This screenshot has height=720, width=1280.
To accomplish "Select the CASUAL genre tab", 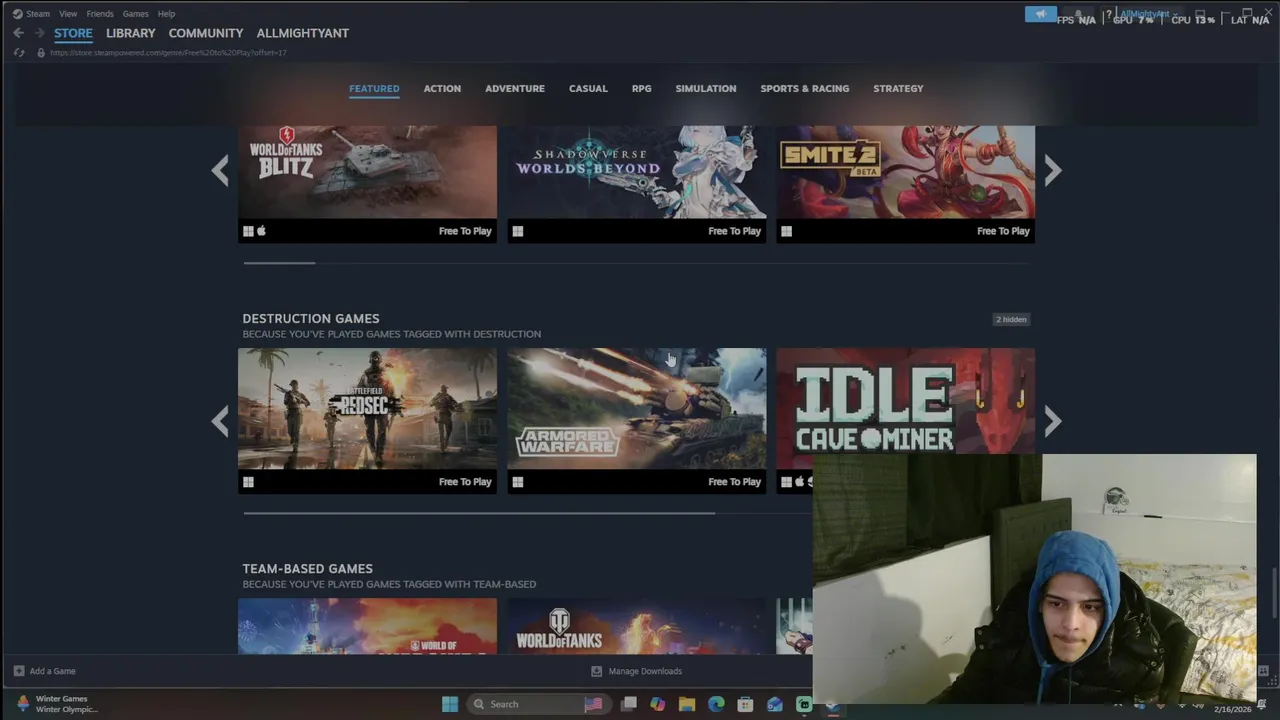I will (x=588, y=89).
